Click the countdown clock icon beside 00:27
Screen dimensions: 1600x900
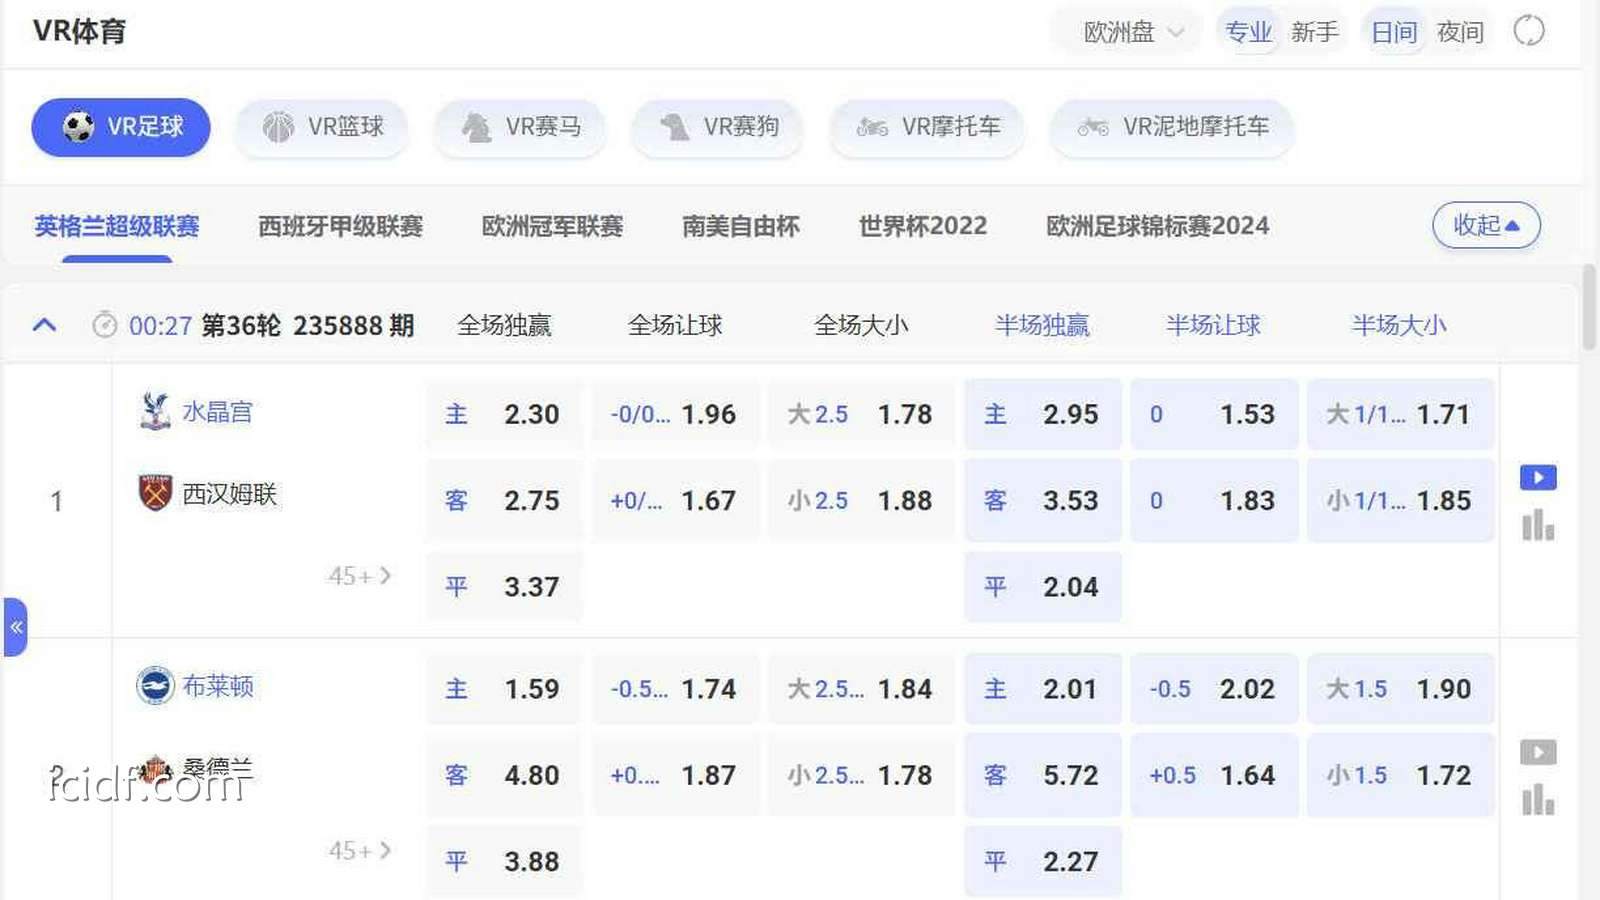(104, 325)
